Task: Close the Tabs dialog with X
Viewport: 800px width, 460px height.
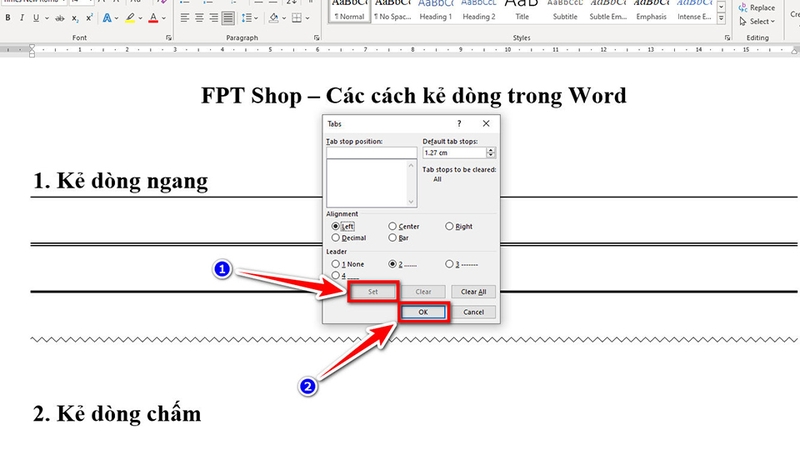Action: point(486,123)
